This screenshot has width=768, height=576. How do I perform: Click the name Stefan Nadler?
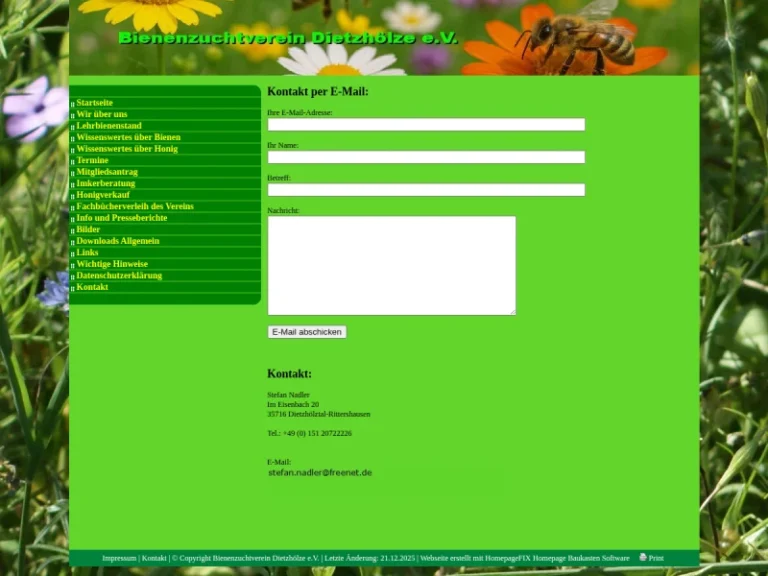click(288, 395)
